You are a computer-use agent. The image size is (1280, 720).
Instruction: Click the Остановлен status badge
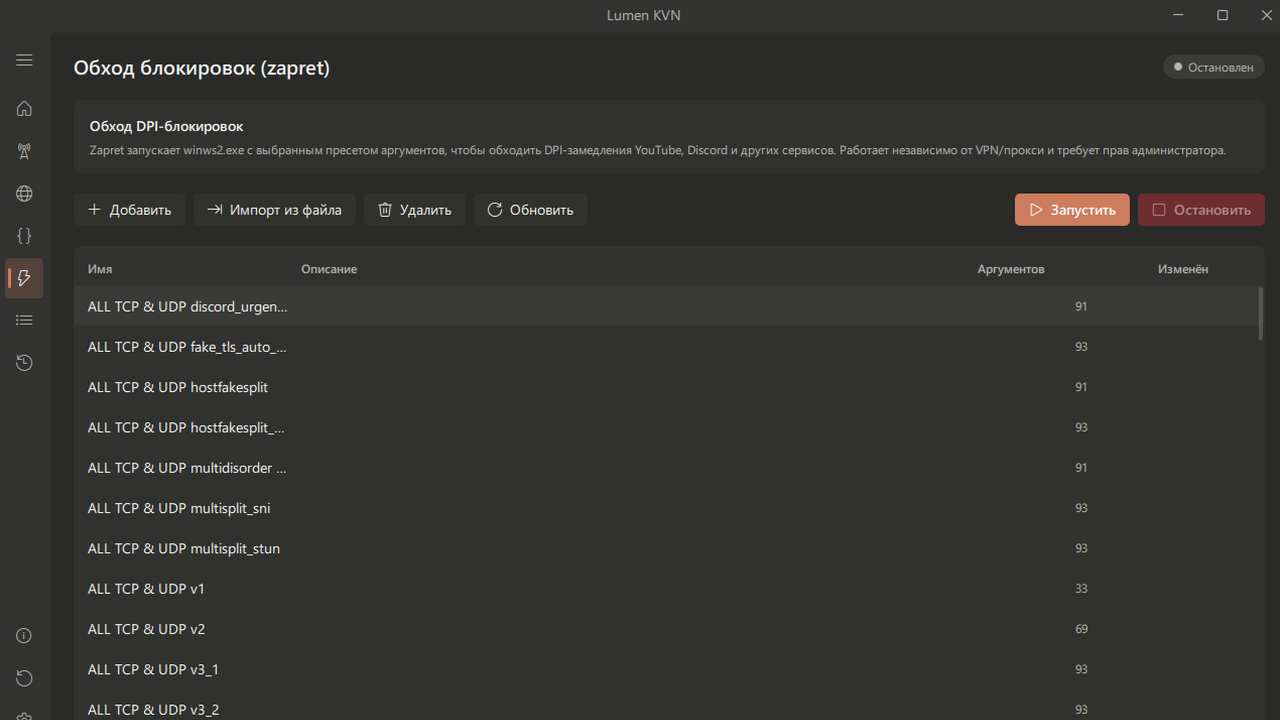tap(1213, 67)
